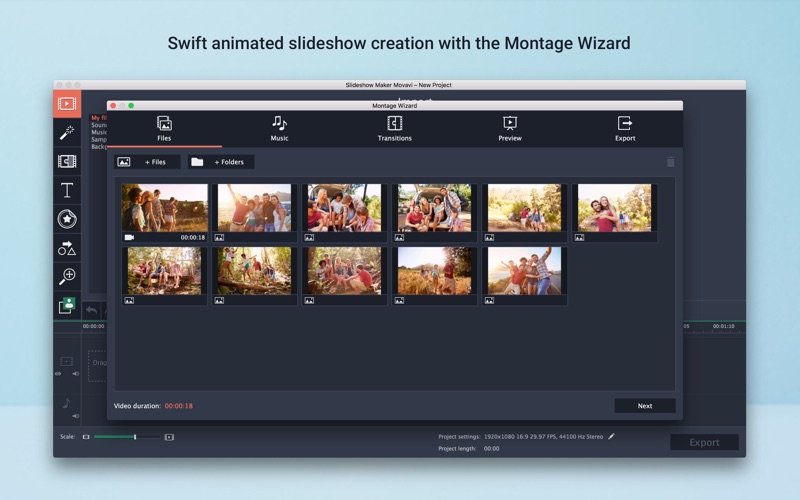Click the 00:00:00 timeline ruler mark
The height and width of the screenshot is (500, 800).
click(x=93, y=326)
